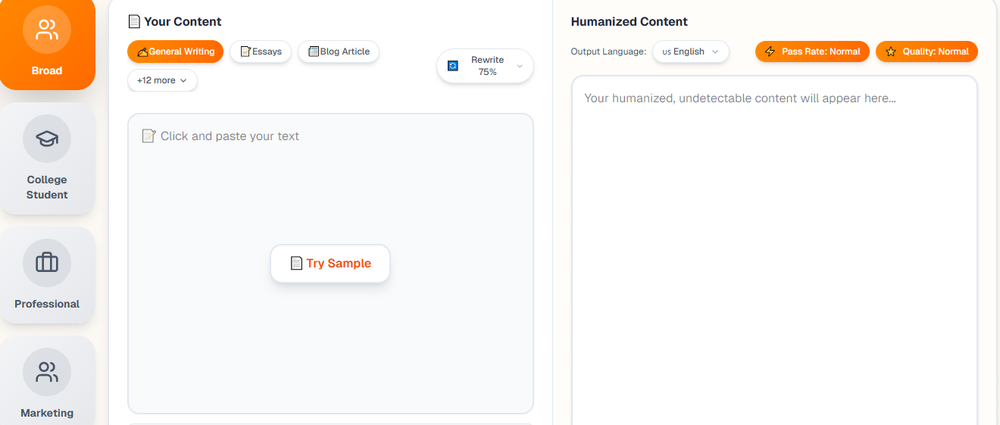Click the document icon beside Try Sample
The width and height of the screenshot is (1000, 425).
[296, 263]
